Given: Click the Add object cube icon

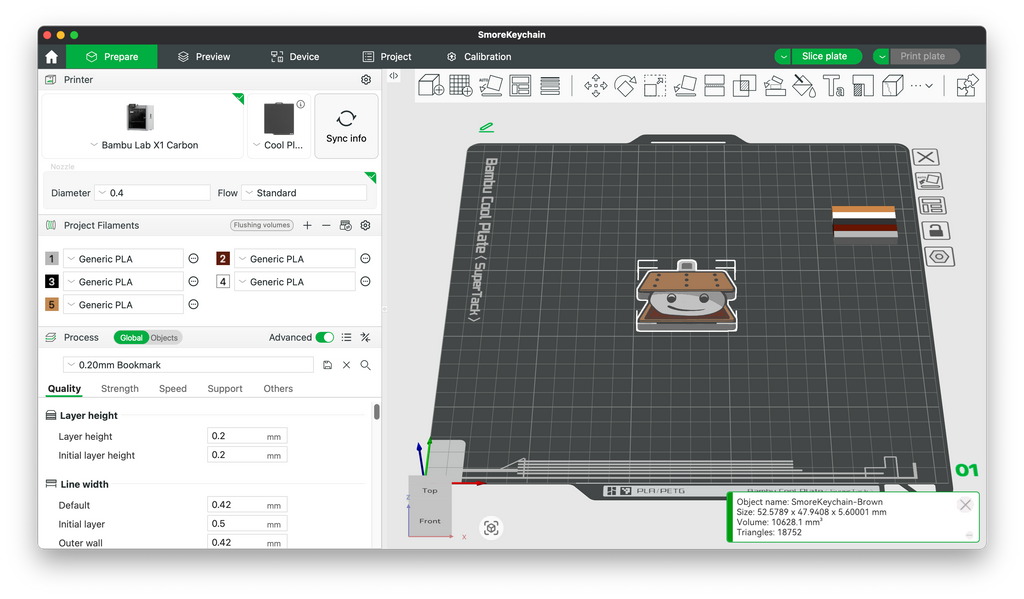Looking at the screenshot, I should point(430,86).
